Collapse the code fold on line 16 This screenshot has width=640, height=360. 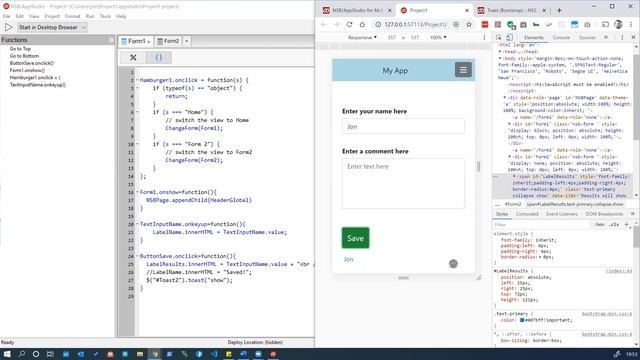tap(138, 192)
